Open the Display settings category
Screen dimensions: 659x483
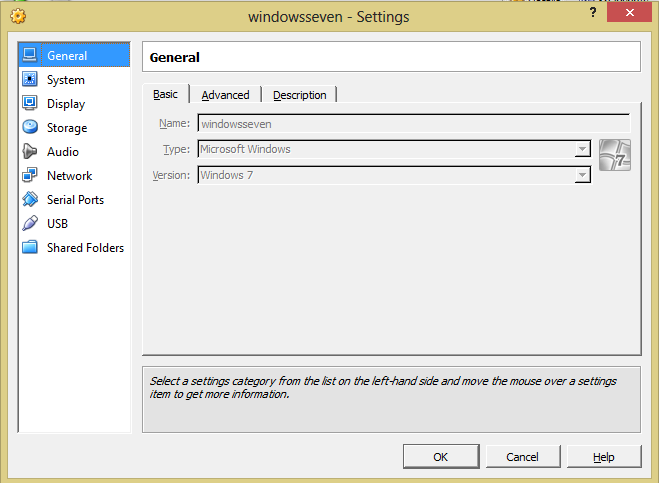(x=74, y=103)
